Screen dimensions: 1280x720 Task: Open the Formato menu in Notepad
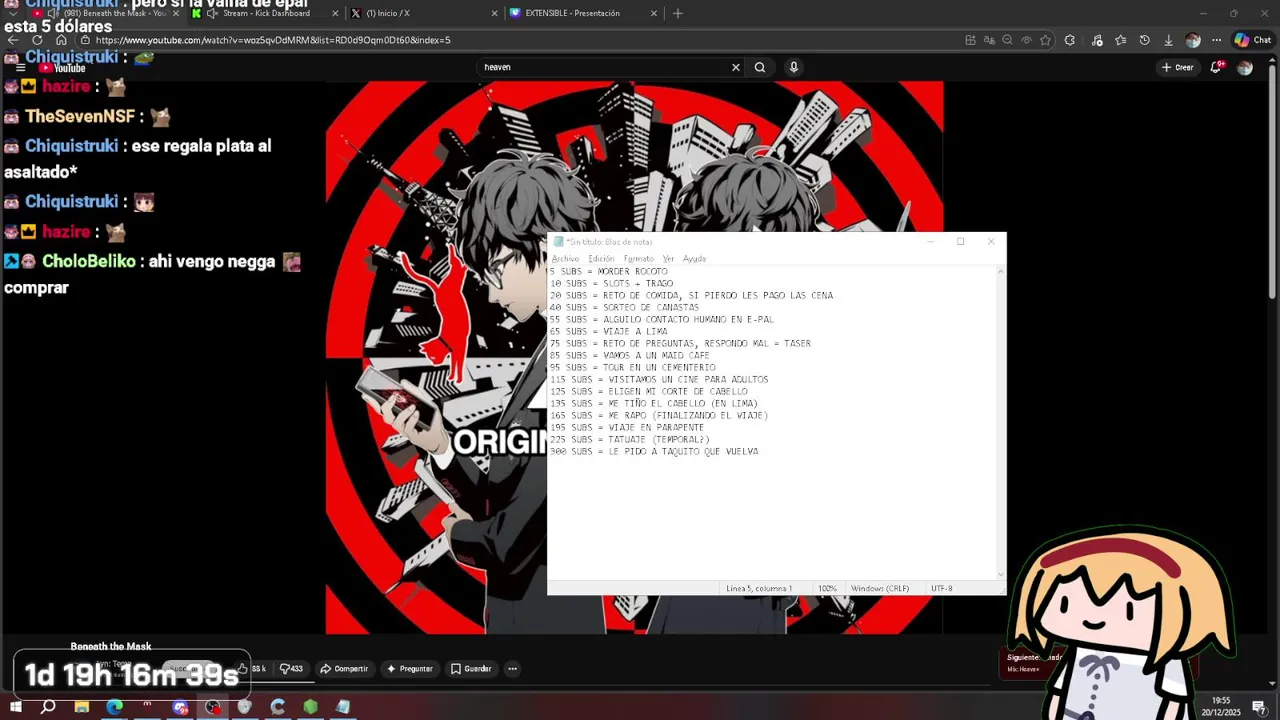coord(638,258)
